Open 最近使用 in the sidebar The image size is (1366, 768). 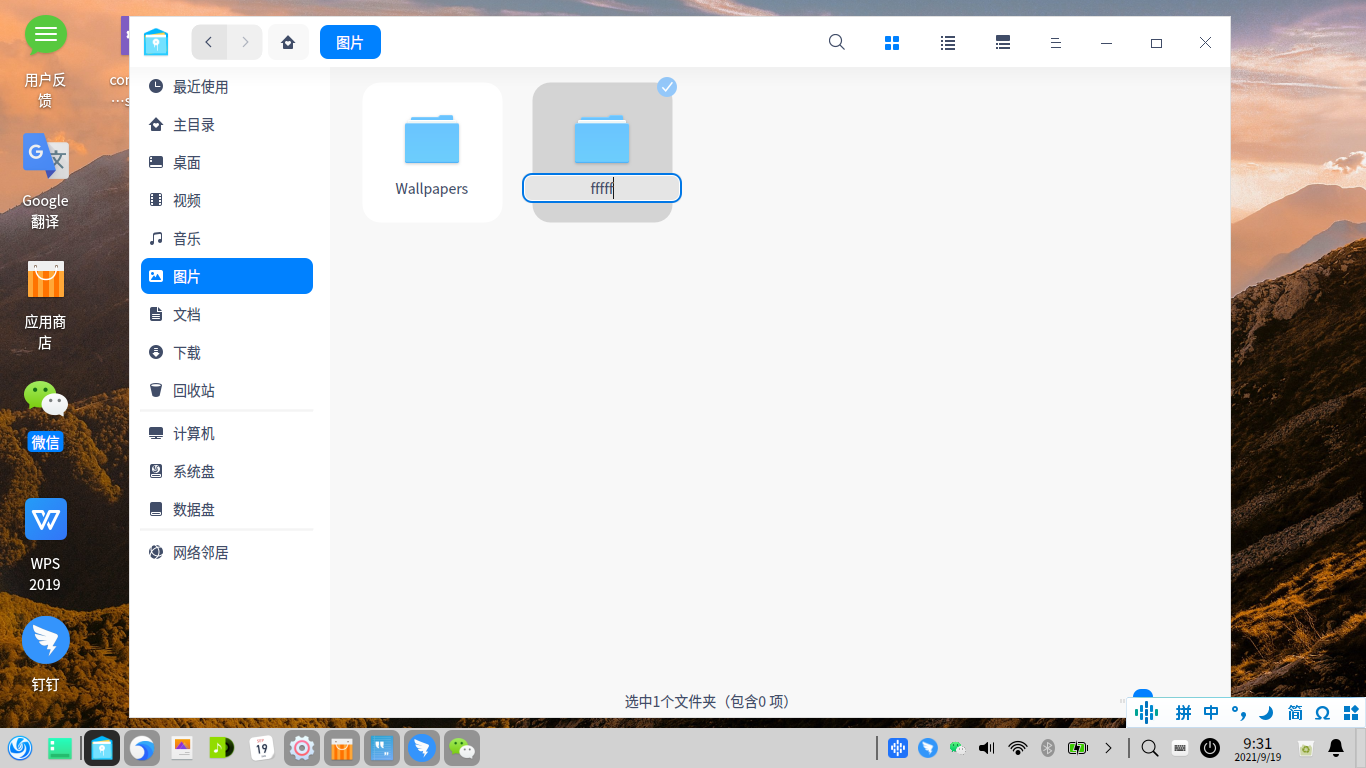tap(227, 87)
